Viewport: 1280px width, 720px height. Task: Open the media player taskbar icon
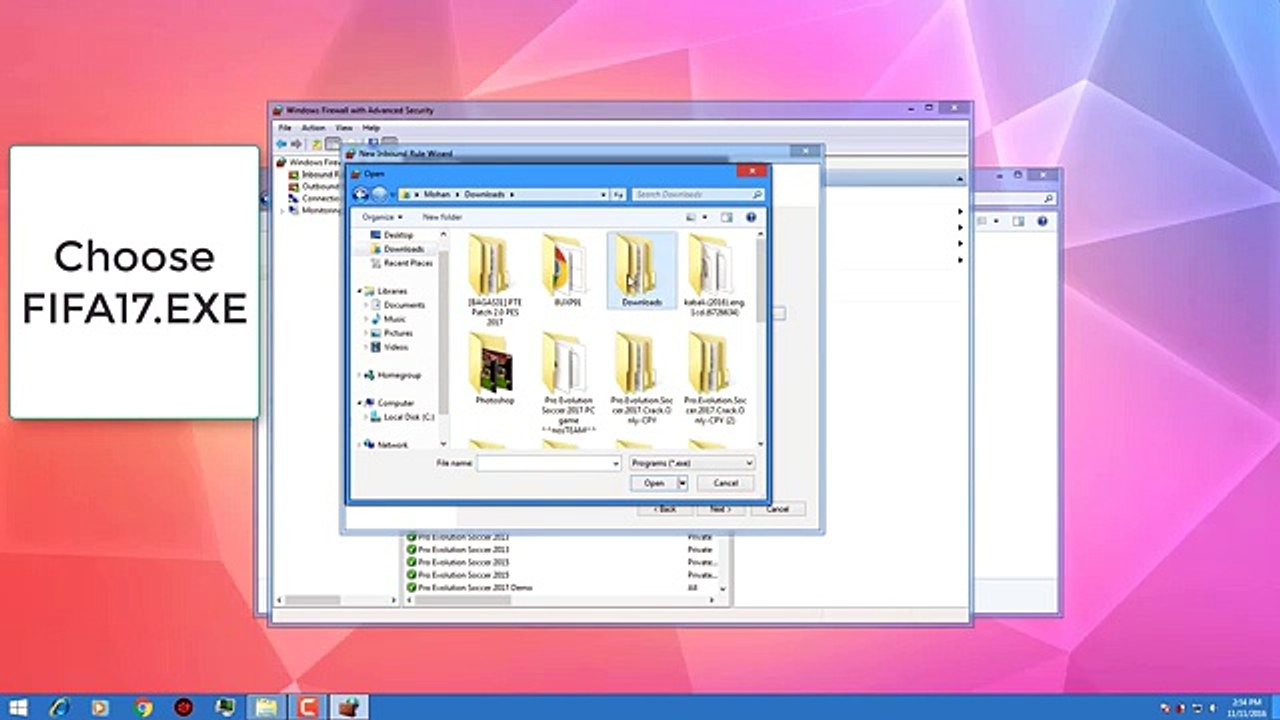pos(100,707)
